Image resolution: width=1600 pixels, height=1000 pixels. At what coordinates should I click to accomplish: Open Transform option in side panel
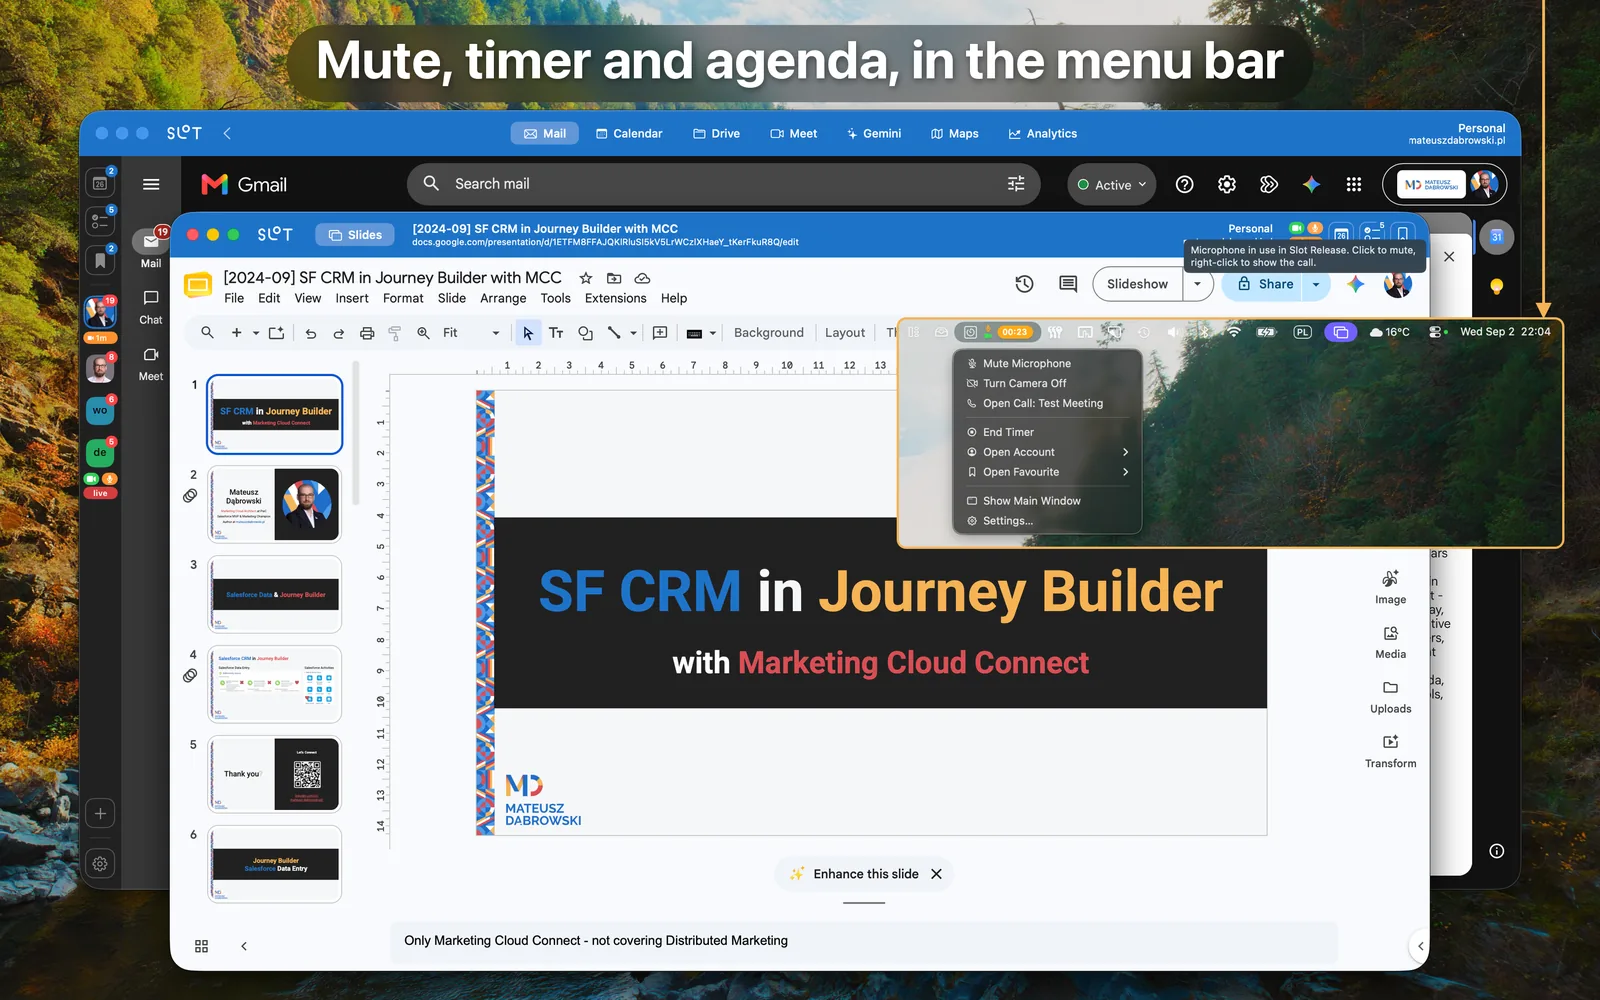(1390, 751)
